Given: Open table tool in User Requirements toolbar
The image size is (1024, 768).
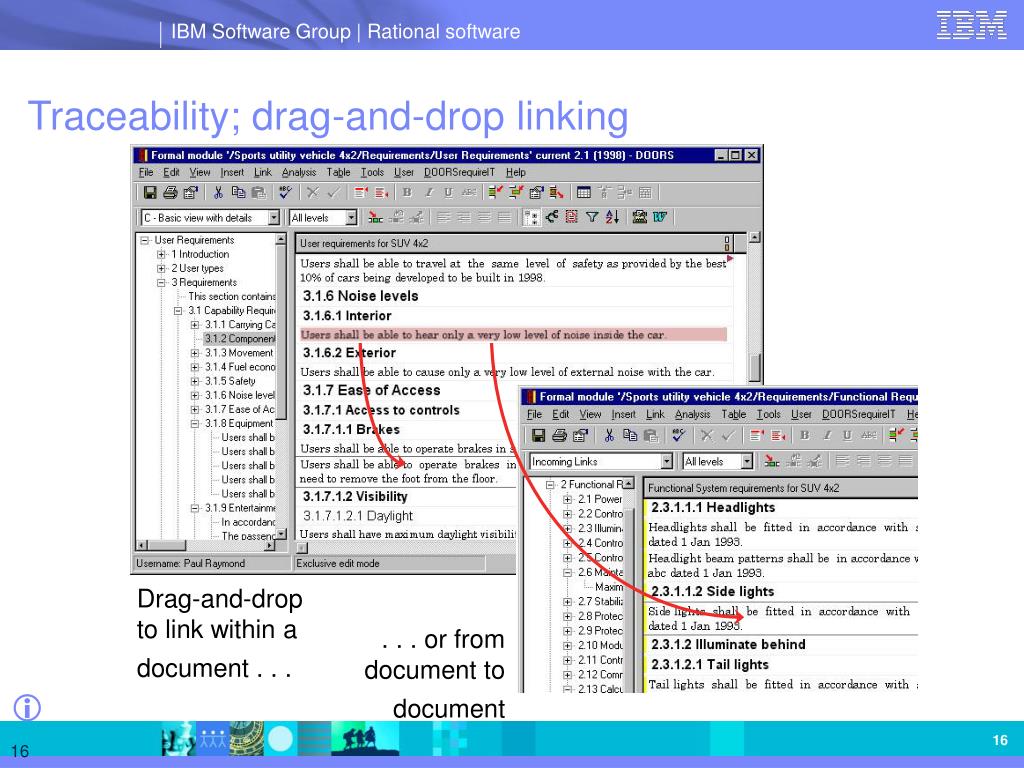Looking at the screenshot, I should [x=584, y=192].
